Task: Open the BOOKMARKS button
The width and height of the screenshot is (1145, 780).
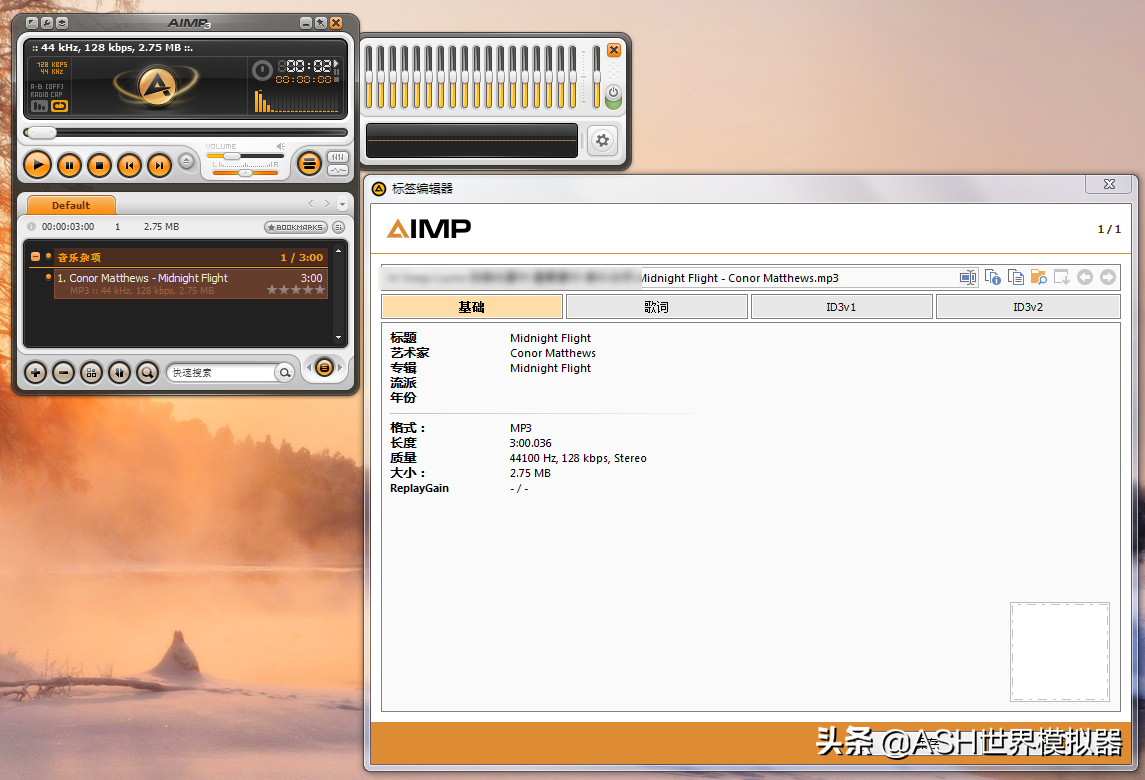Action: (296, 227)
